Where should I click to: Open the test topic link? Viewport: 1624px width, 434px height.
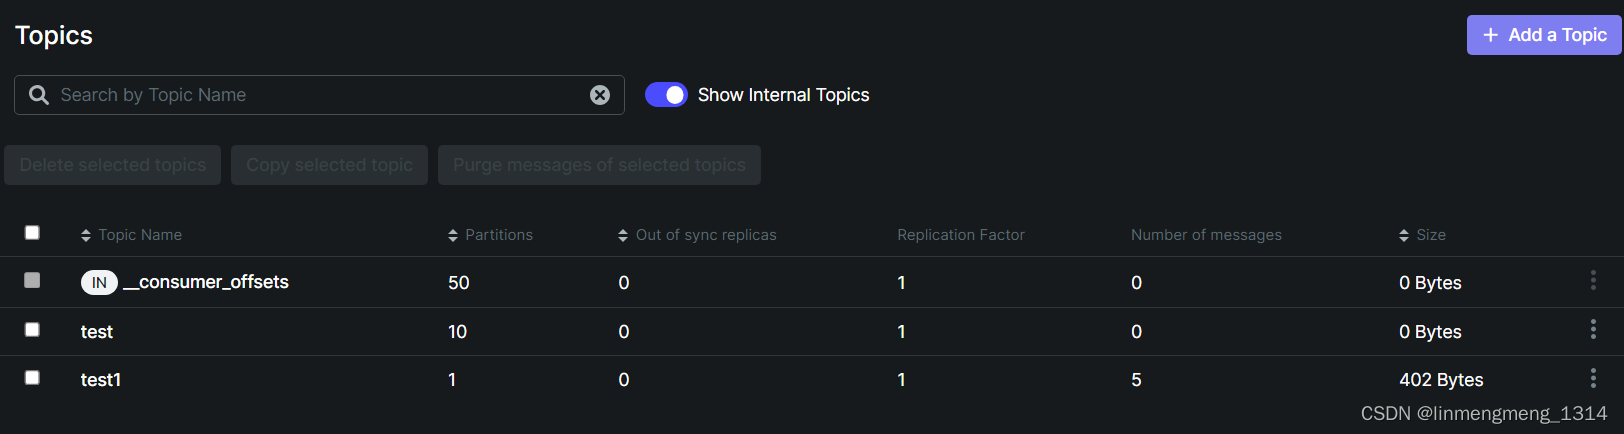pos(97,332)
